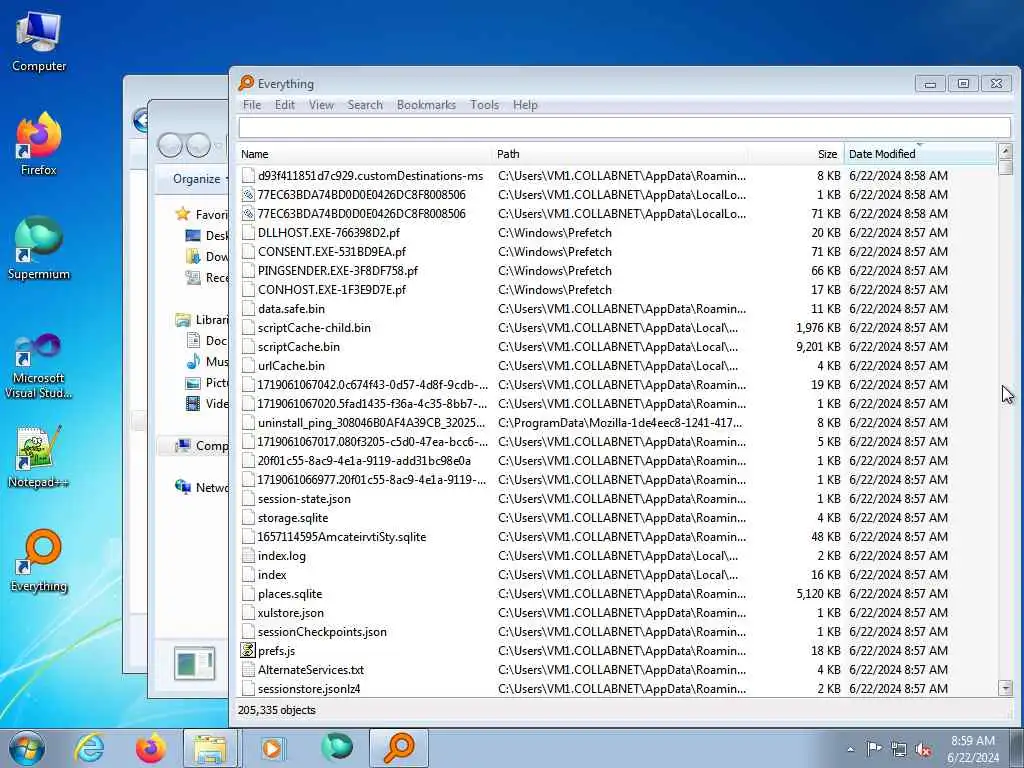The height and width of the screenshot is (768, 1024).
Task: Open the Bookmarks menu
Action: [426, 104]
